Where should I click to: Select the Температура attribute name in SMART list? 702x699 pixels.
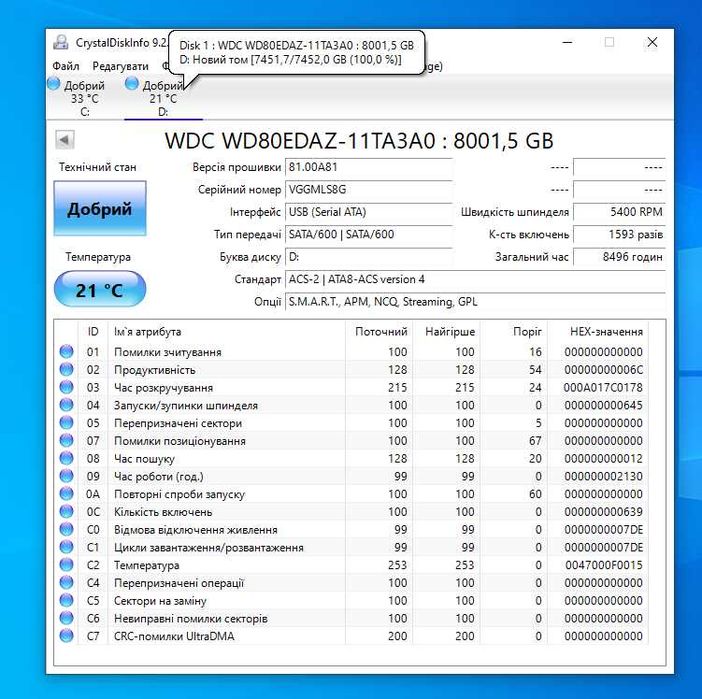pos(147,565)
